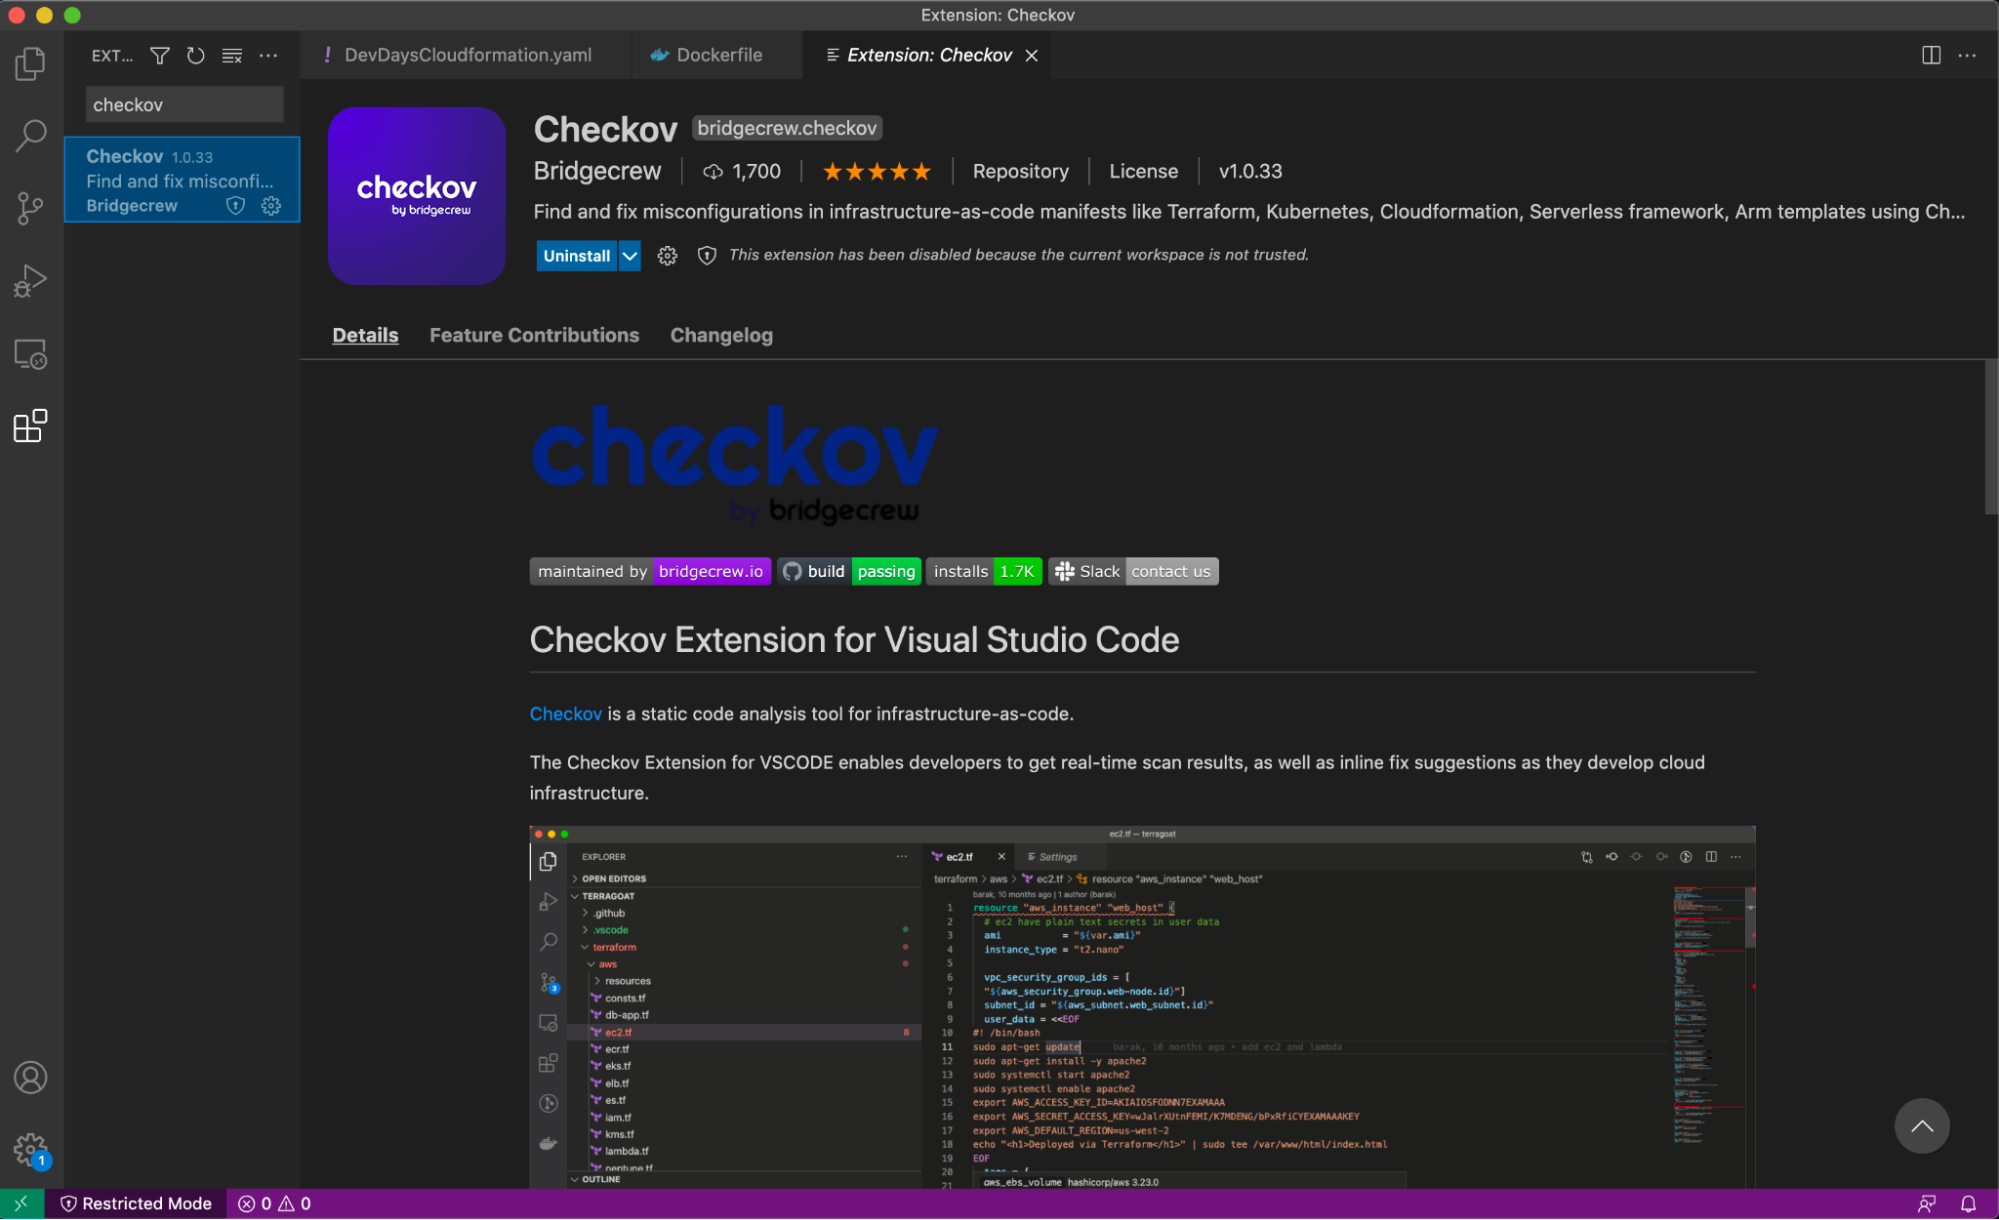Viewport: 1999px width, 1220px height.
Task: Select the Details tab
Action: click(365, 336)
